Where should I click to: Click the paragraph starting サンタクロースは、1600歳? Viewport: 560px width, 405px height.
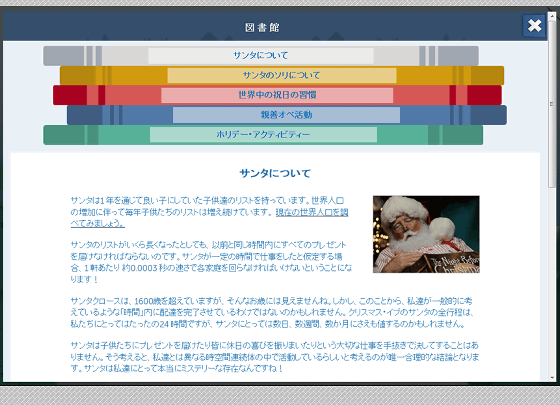pos(272,312)
